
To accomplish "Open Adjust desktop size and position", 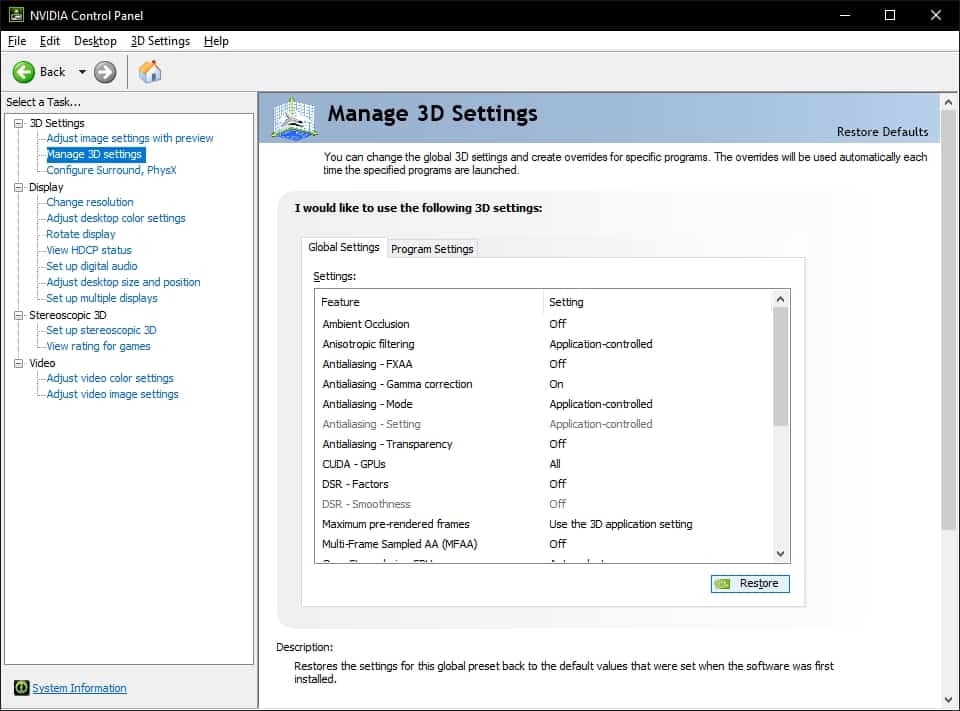I will [123, 282].
